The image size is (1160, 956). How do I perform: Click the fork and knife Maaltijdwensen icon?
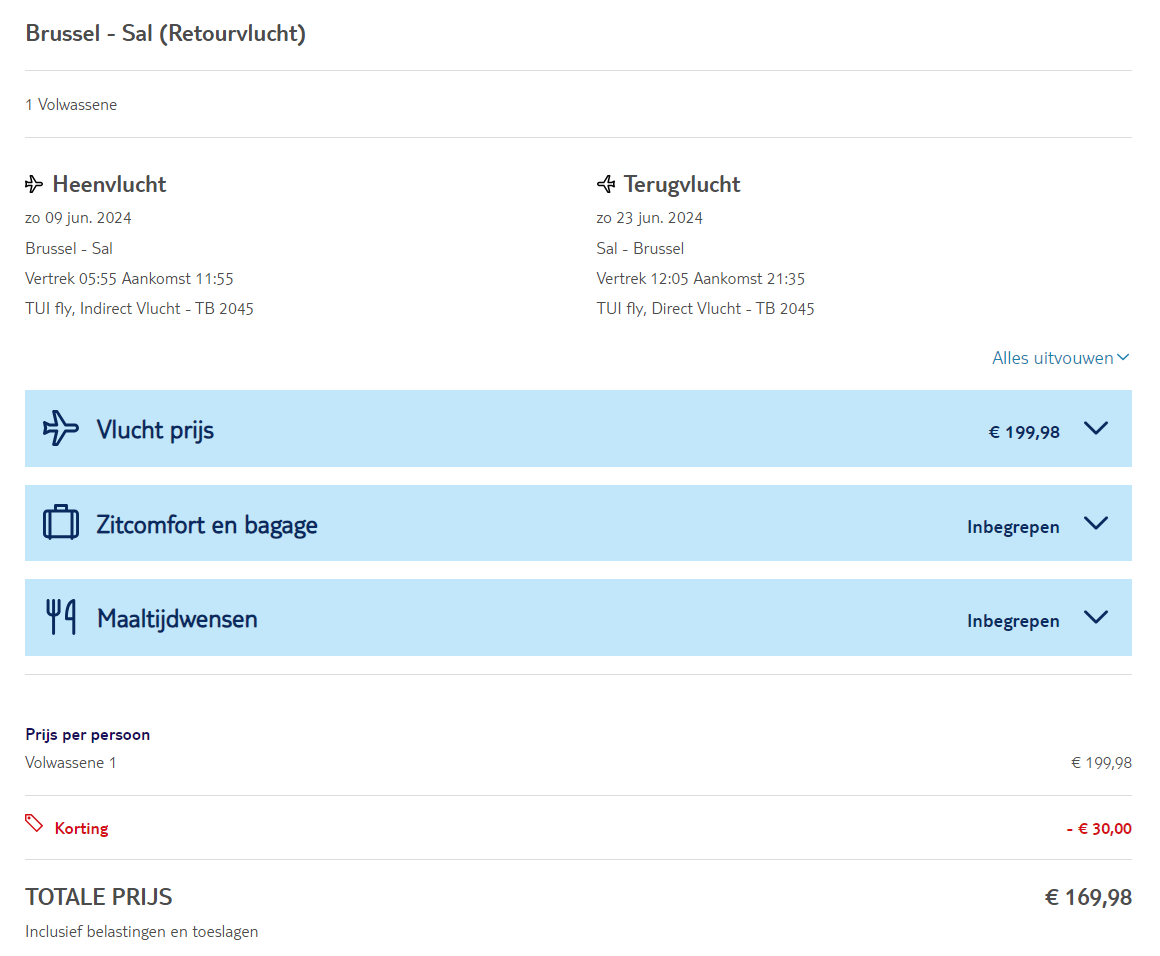click(x=61, y=618)
